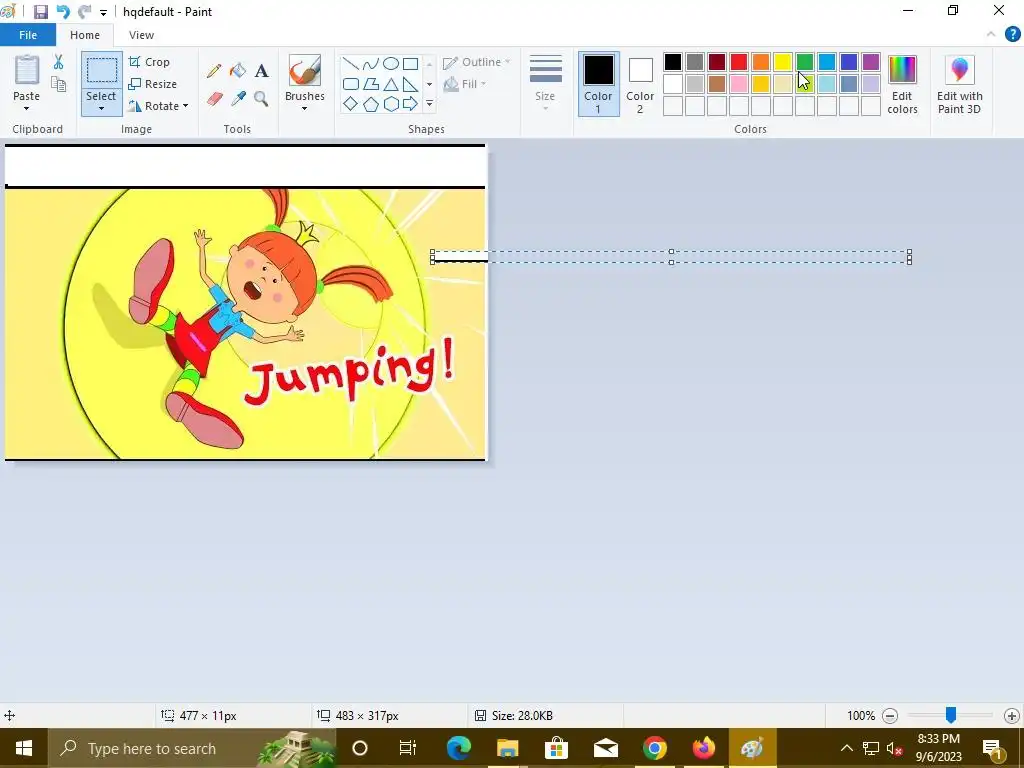
Task: Open Customize Quick Access Toolbar arrow
Action: click(103, 12)
